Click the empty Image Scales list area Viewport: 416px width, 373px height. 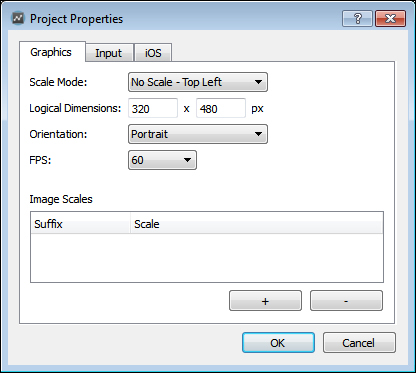pos(207,258)
